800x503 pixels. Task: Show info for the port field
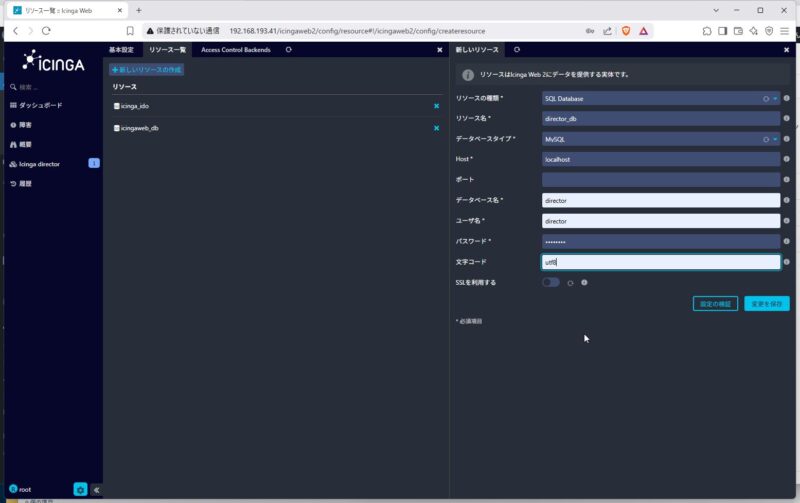[x=786, y=180]
